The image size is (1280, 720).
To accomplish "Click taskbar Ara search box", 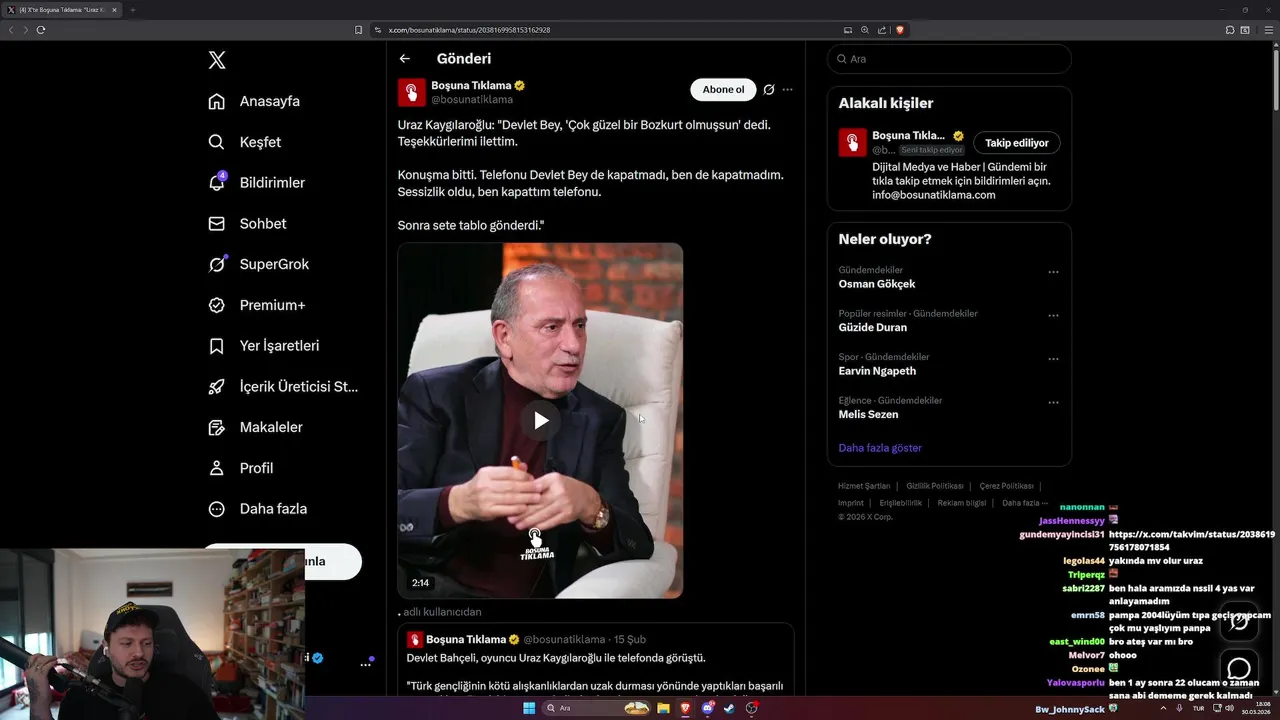I will point(598,708).
